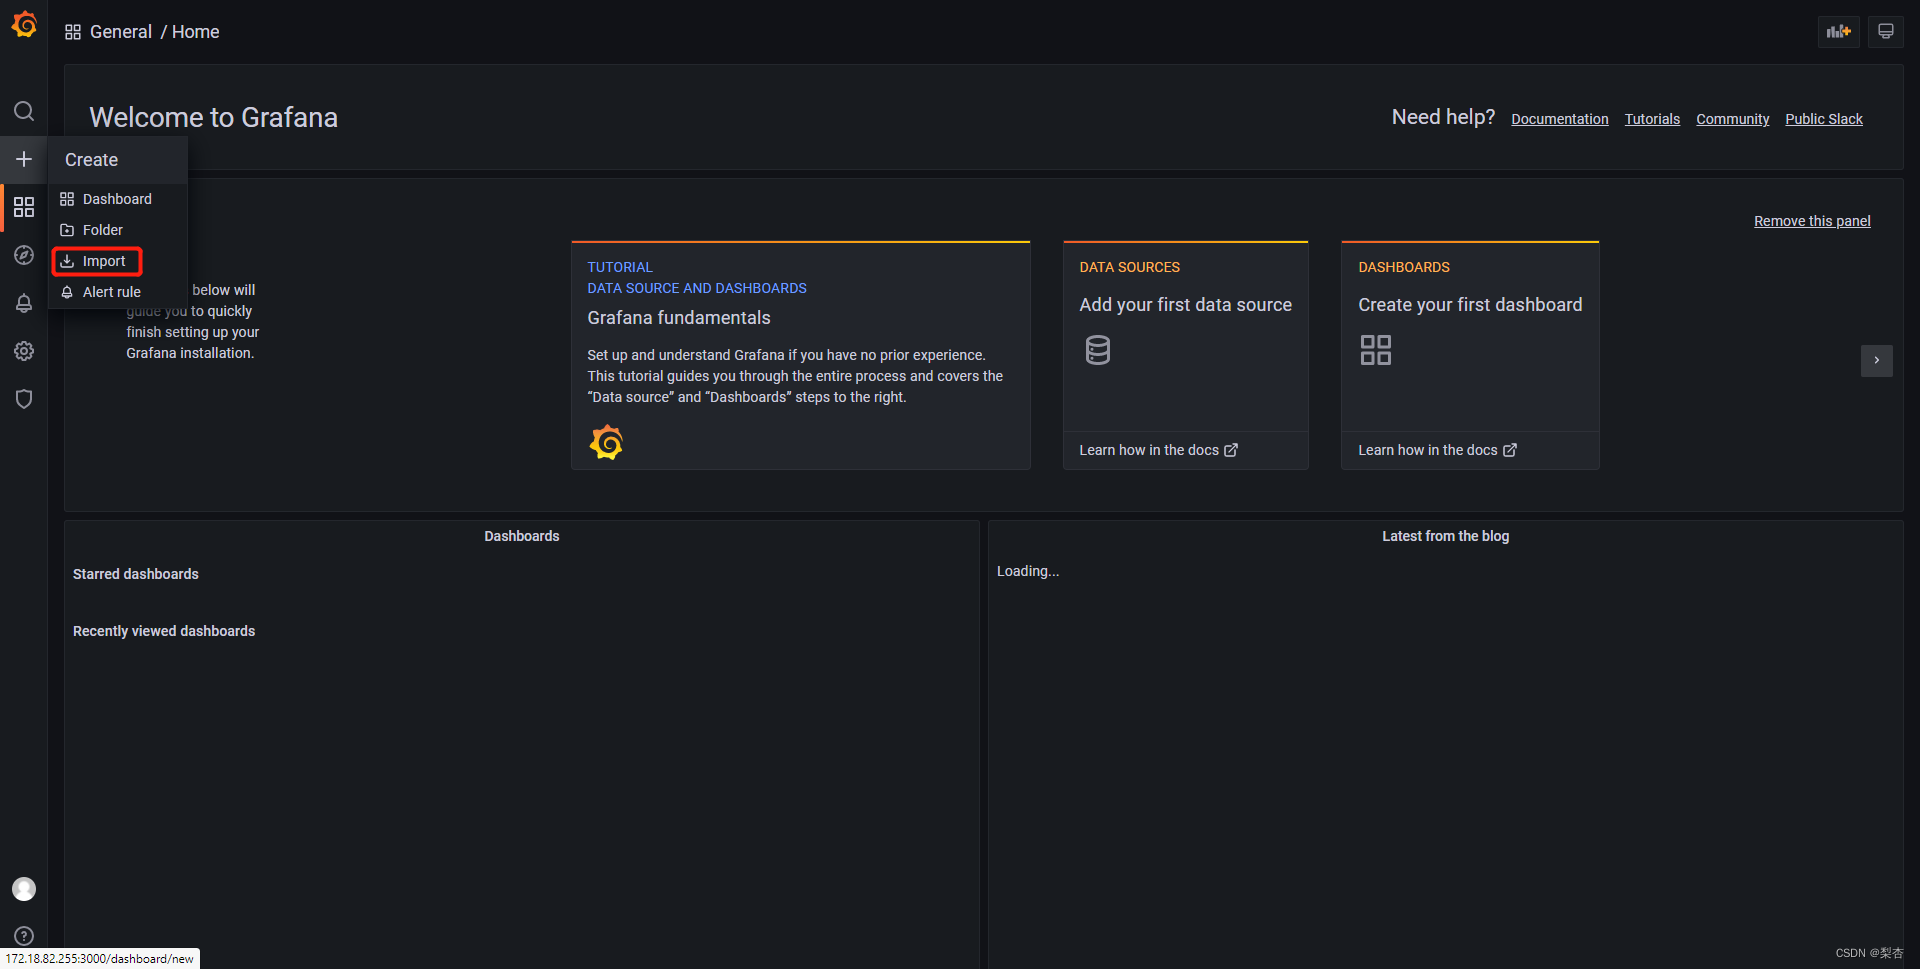
Task: Click Remove this panel link
Action: click(x=1812, y=221)
